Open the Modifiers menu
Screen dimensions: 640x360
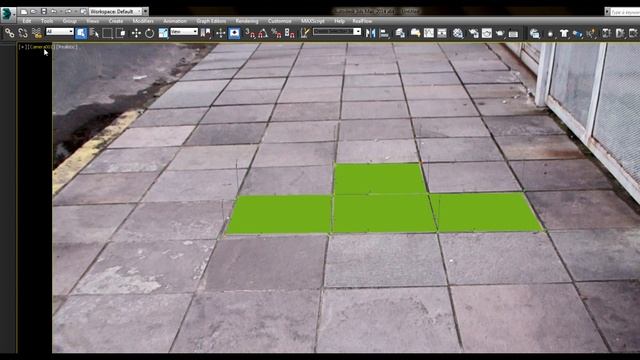(x=143, y=21)
